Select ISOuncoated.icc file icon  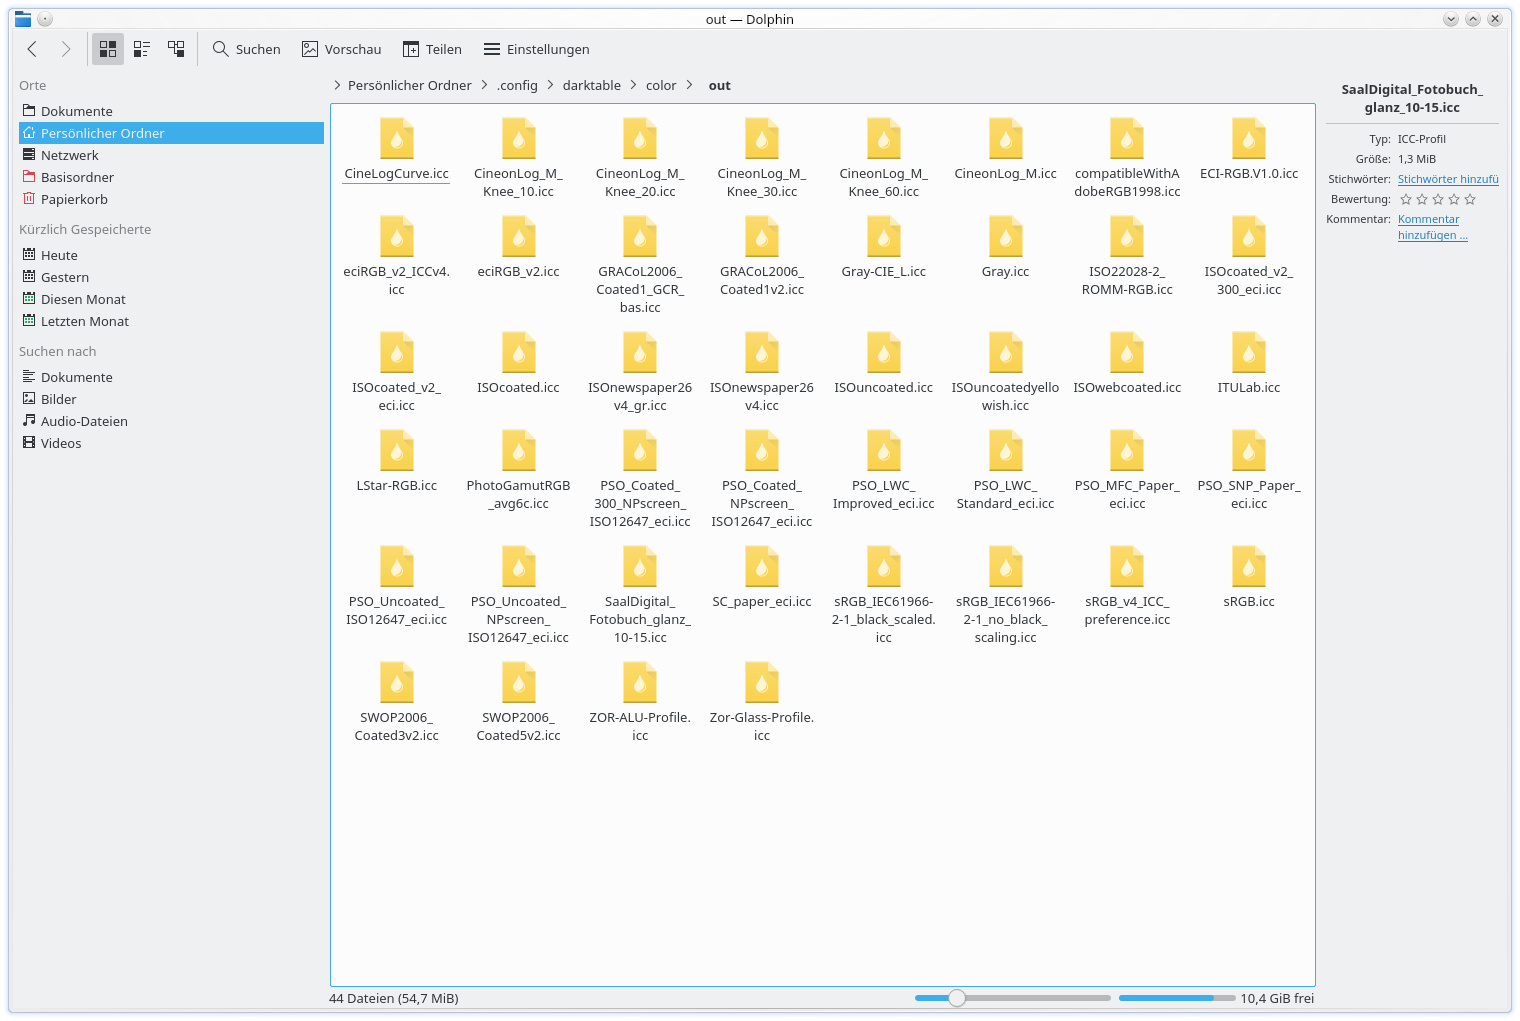(x=884, y=353)
